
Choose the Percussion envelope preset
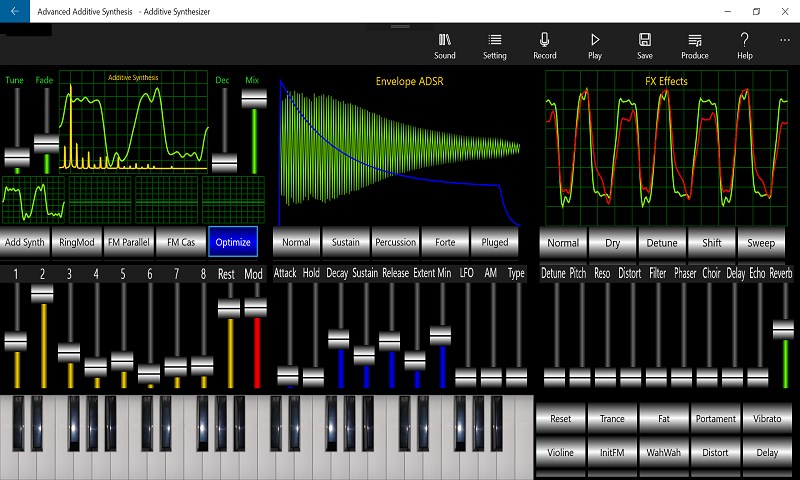pos(395,242)
